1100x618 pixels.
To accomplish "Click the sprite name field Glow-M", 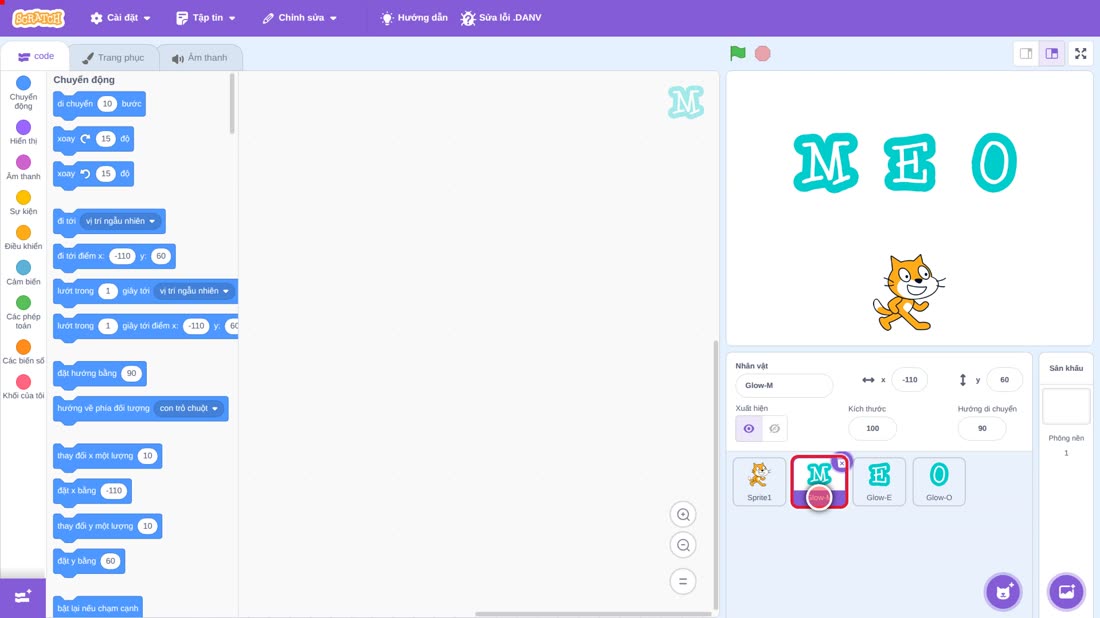I will [x=784, y=385].
